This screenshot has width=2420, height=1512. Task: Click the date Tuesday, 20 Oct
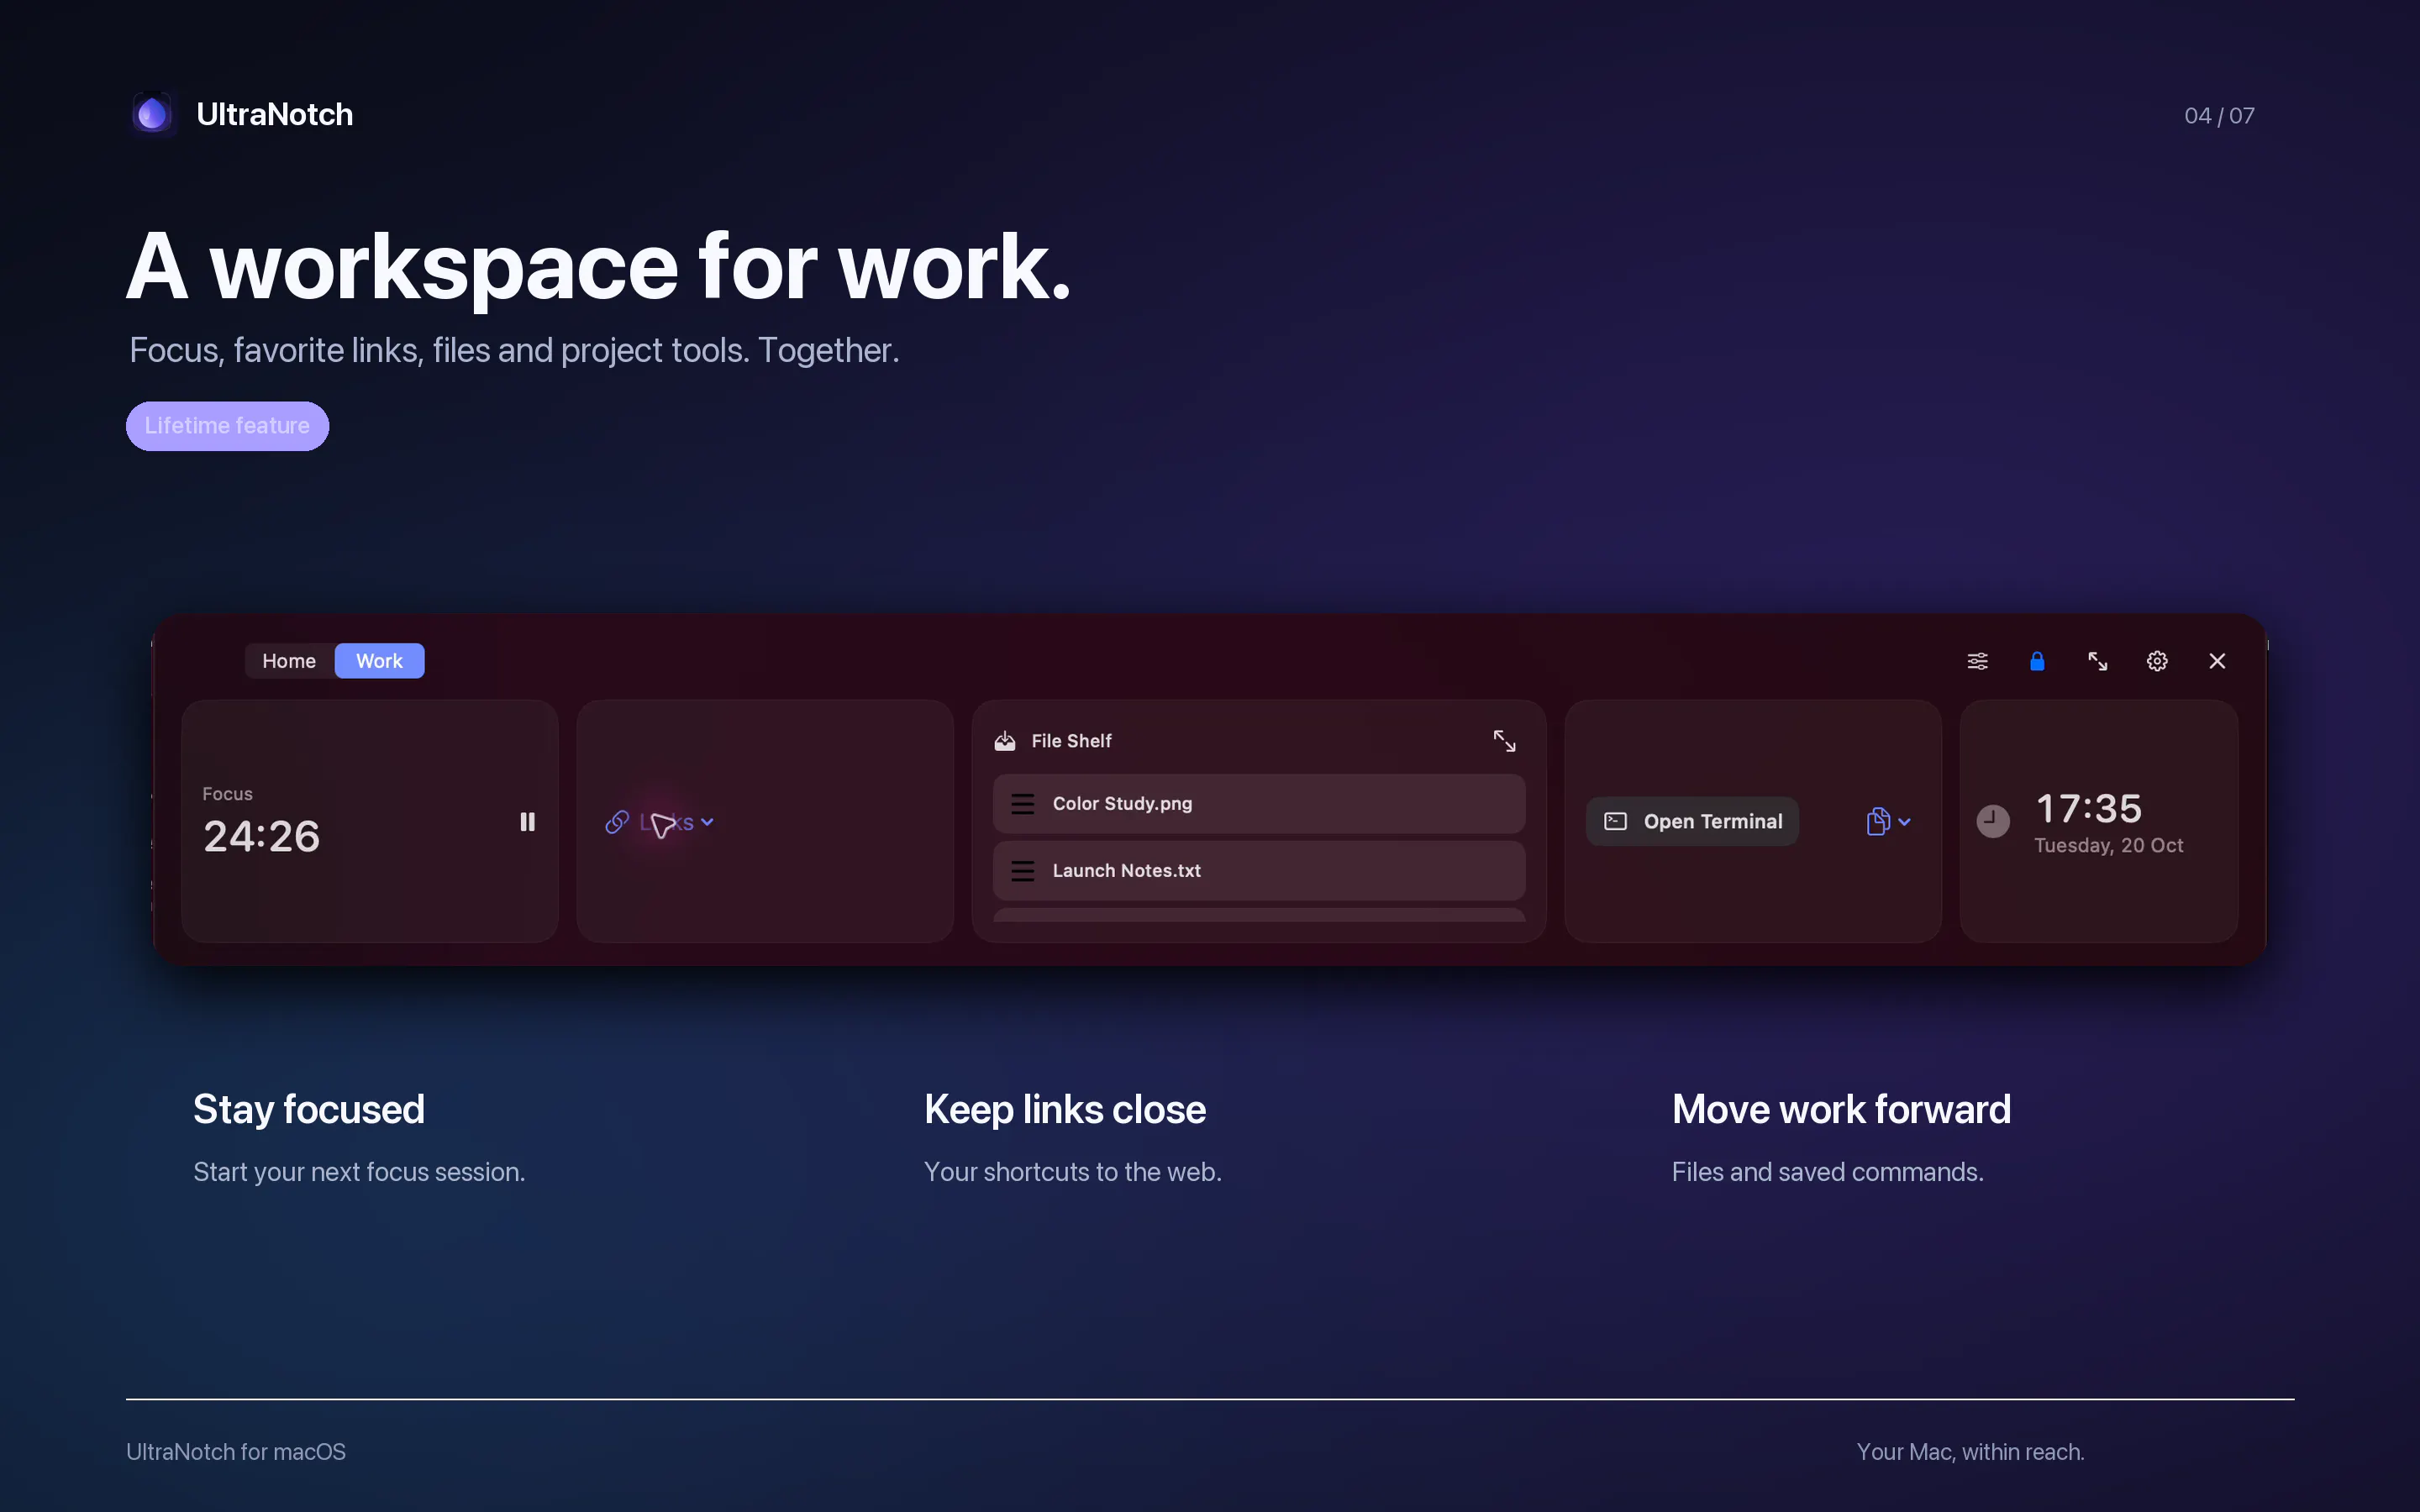click(x=2108, y=846)
